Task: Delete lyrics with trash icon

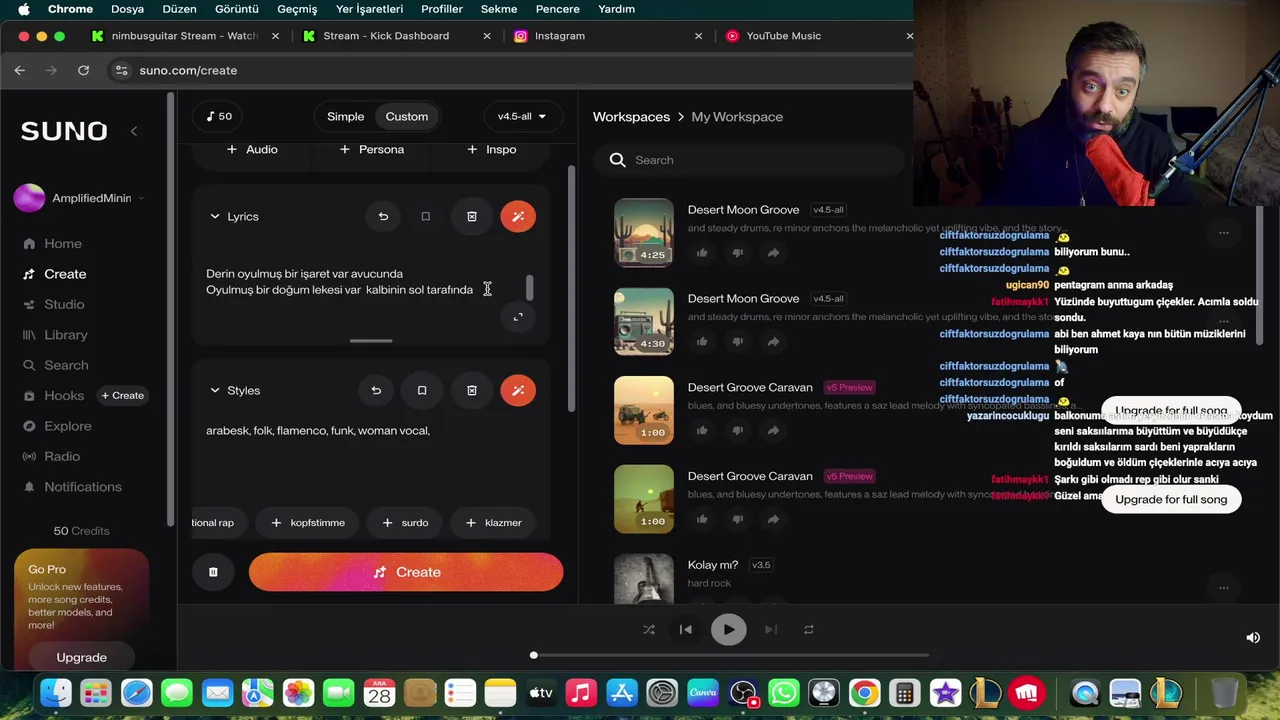Action: click(472, 216)
